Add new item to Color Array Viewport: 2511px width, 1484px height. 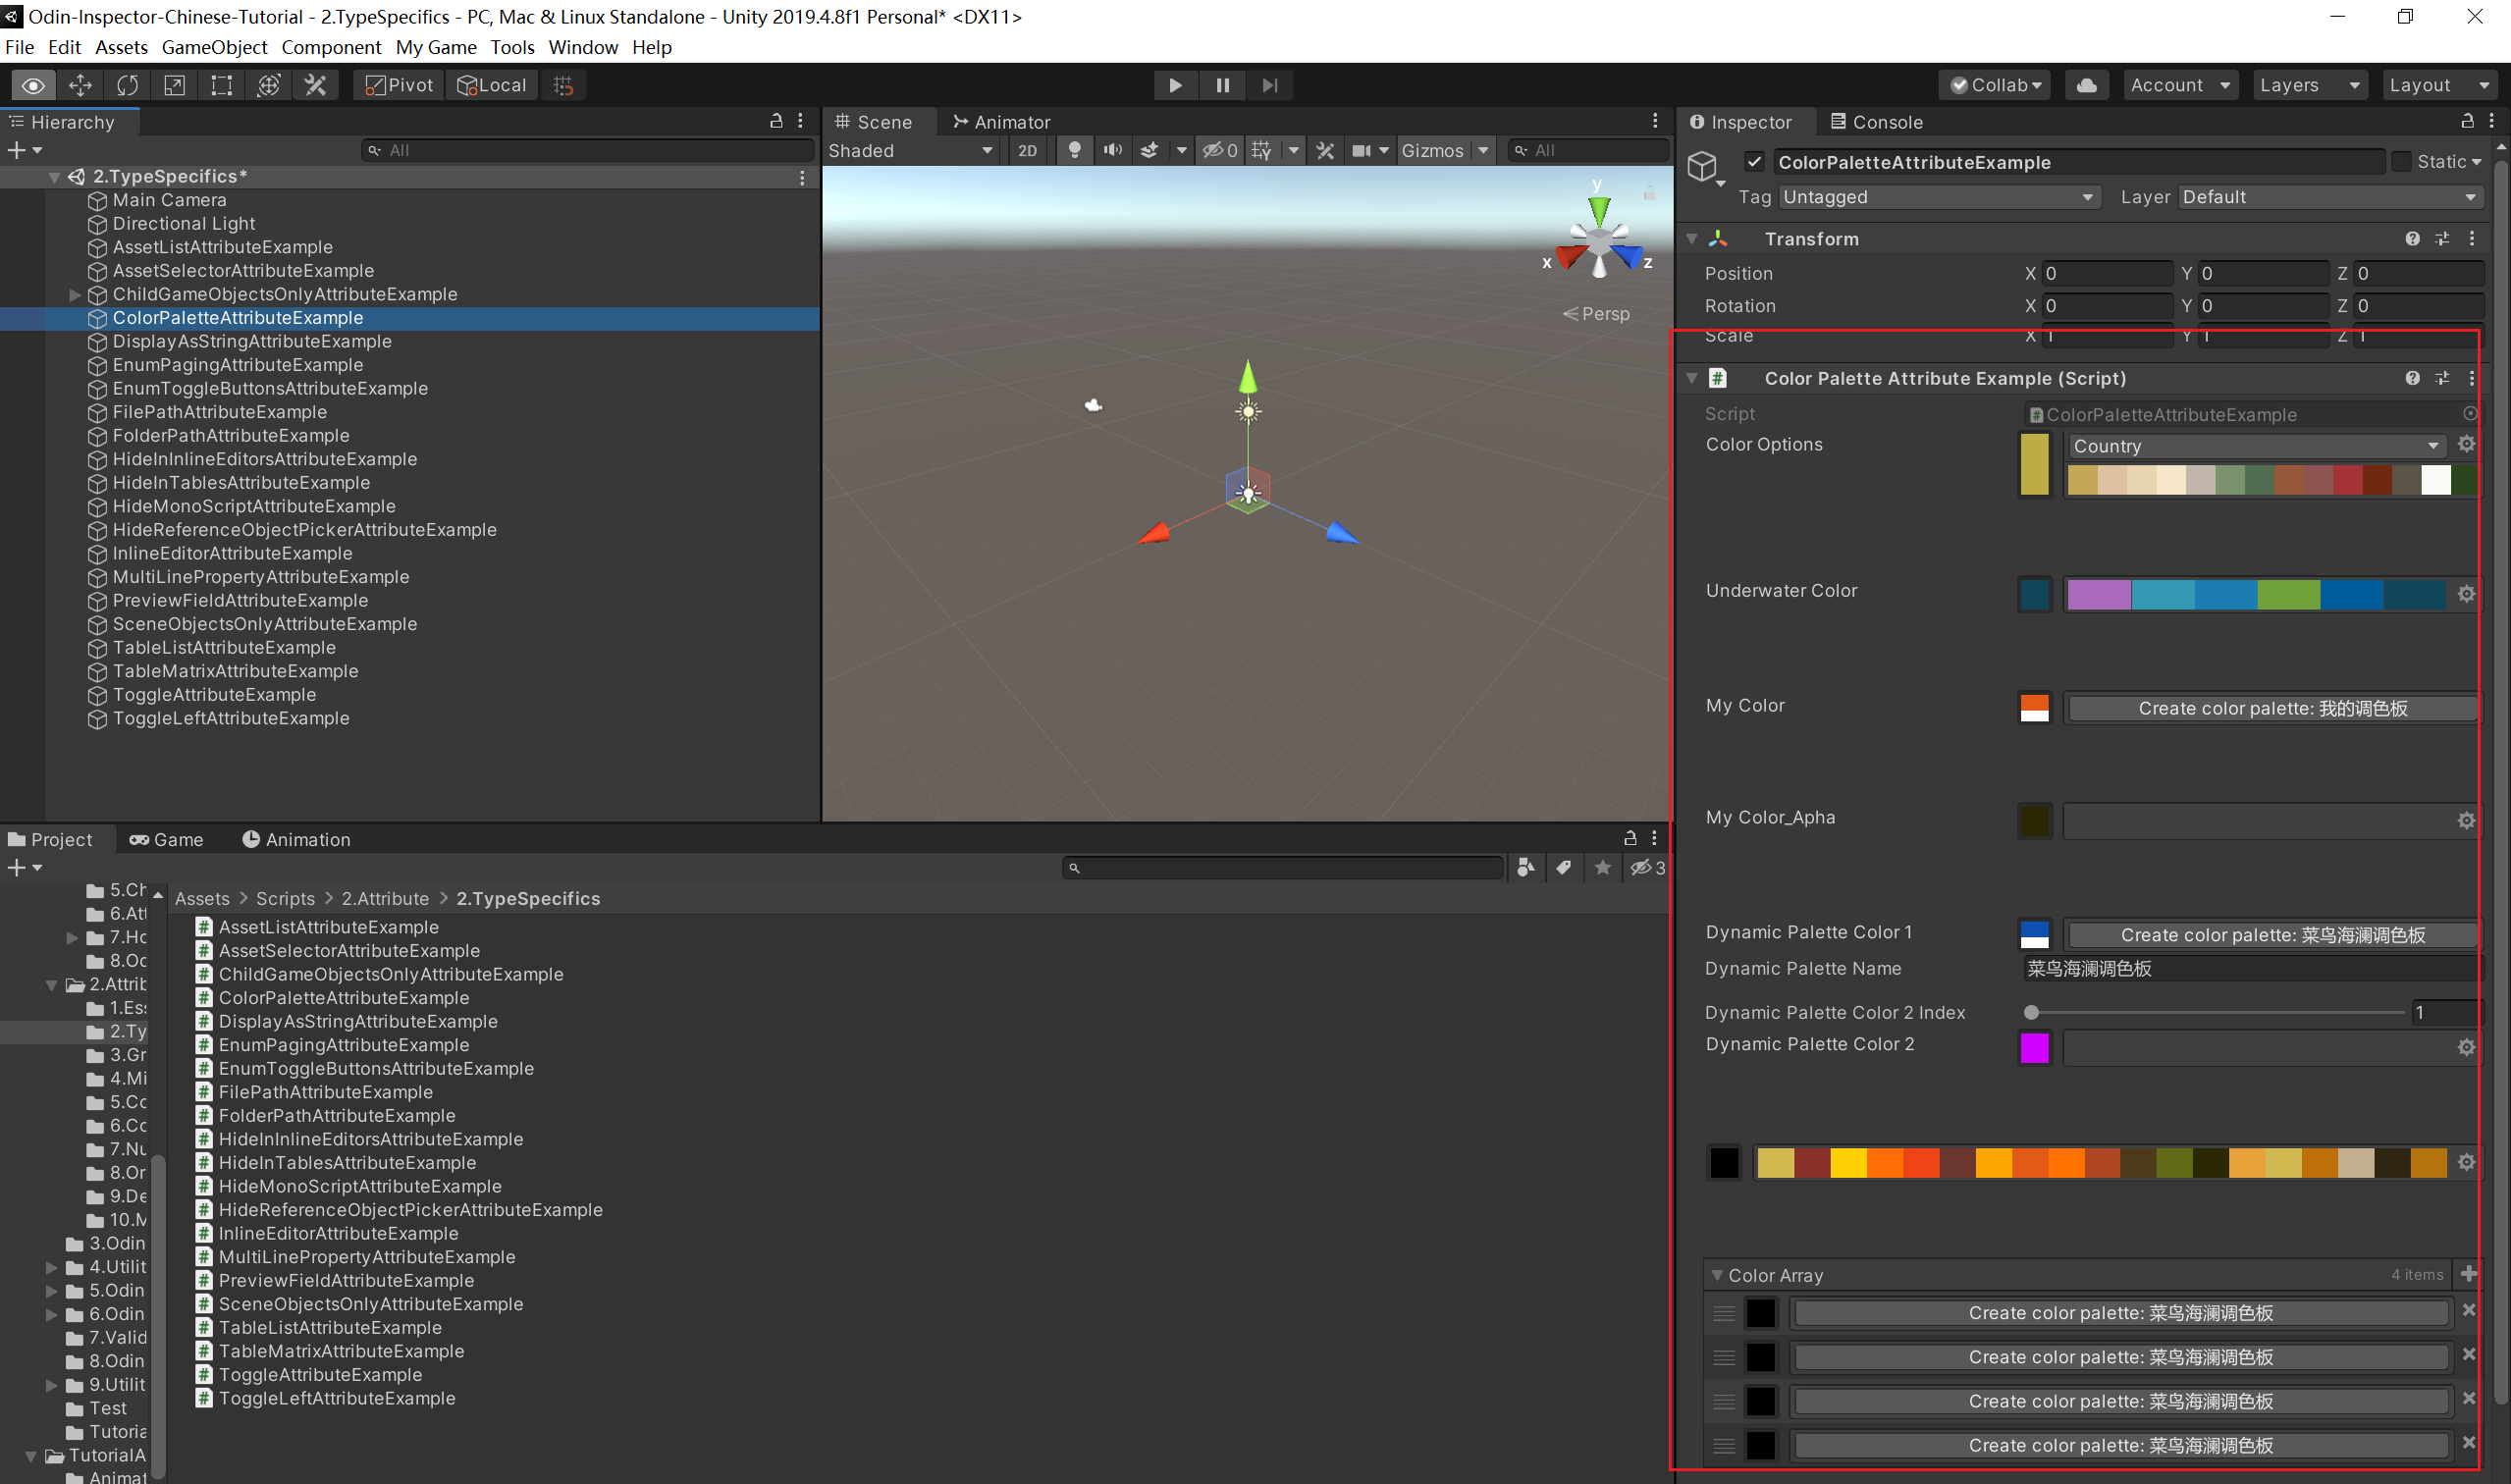tap(2468, 1274)
